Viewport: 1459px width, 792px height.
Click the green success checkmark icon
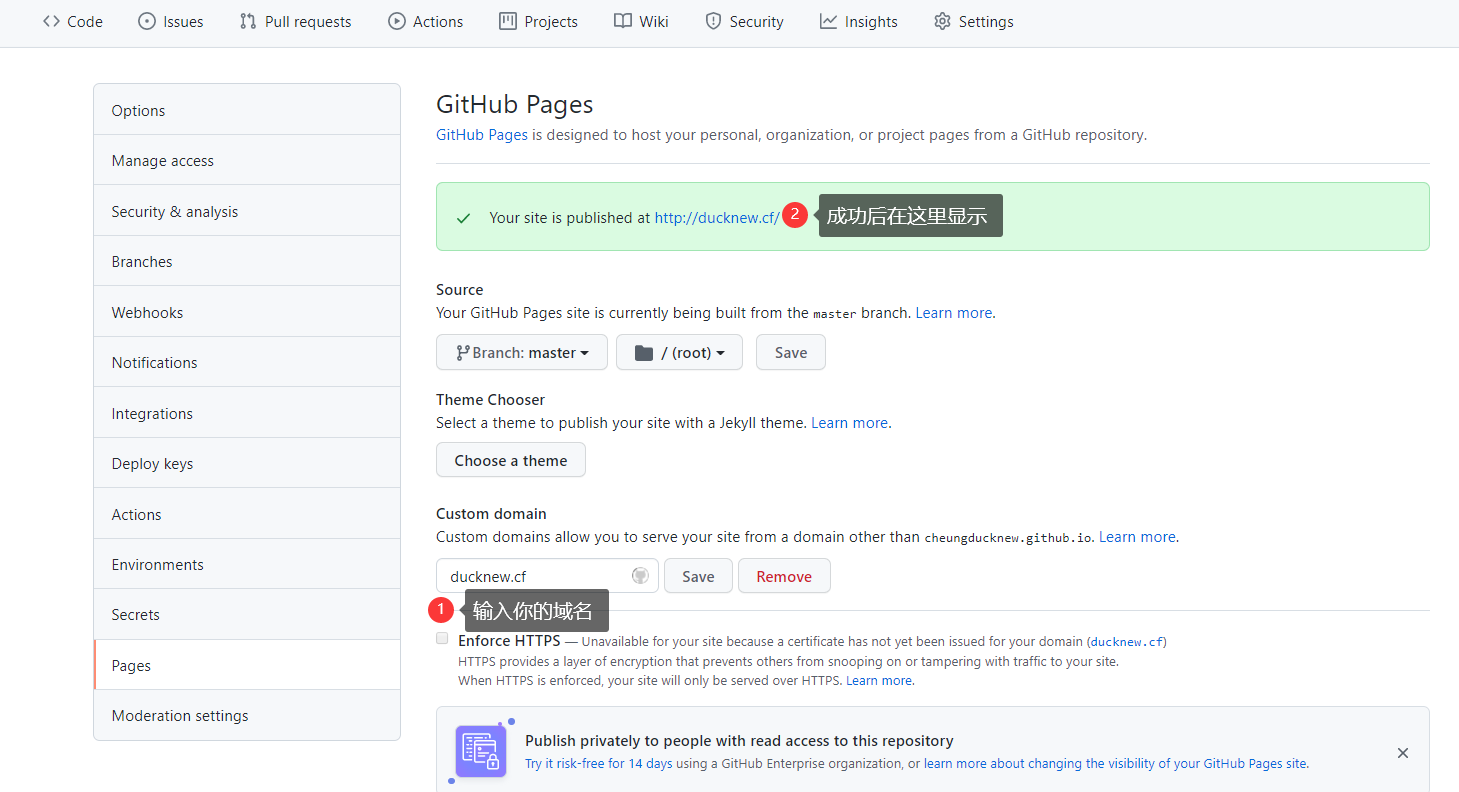coord(463,218)
